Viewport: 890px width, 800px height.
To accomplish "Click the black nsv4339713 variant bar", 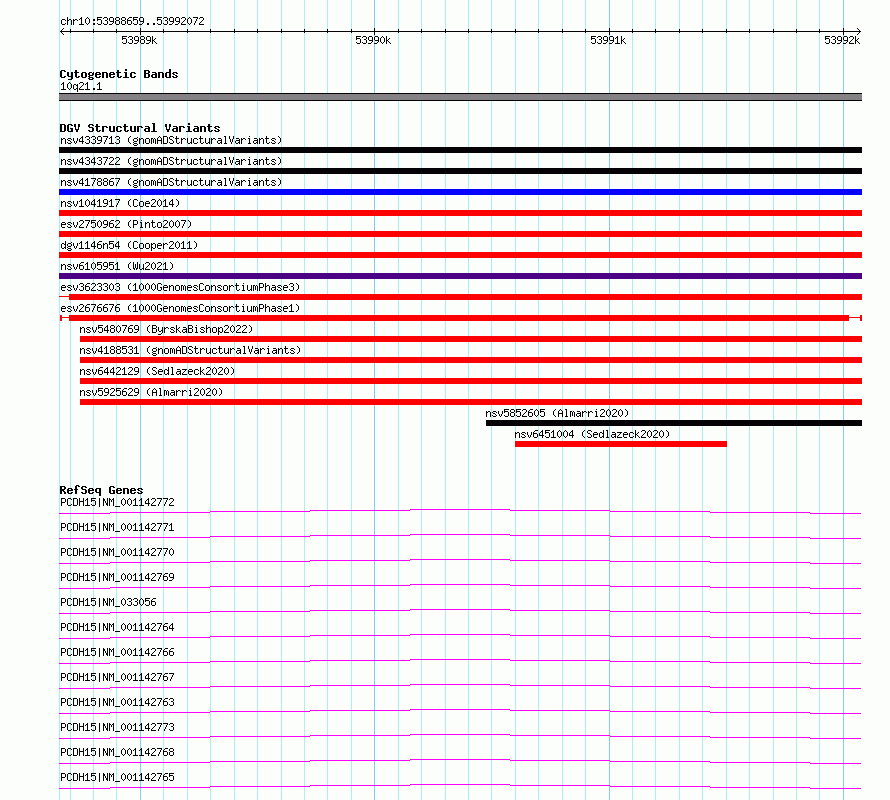I will pyautogui.click(x=460, y=150).
